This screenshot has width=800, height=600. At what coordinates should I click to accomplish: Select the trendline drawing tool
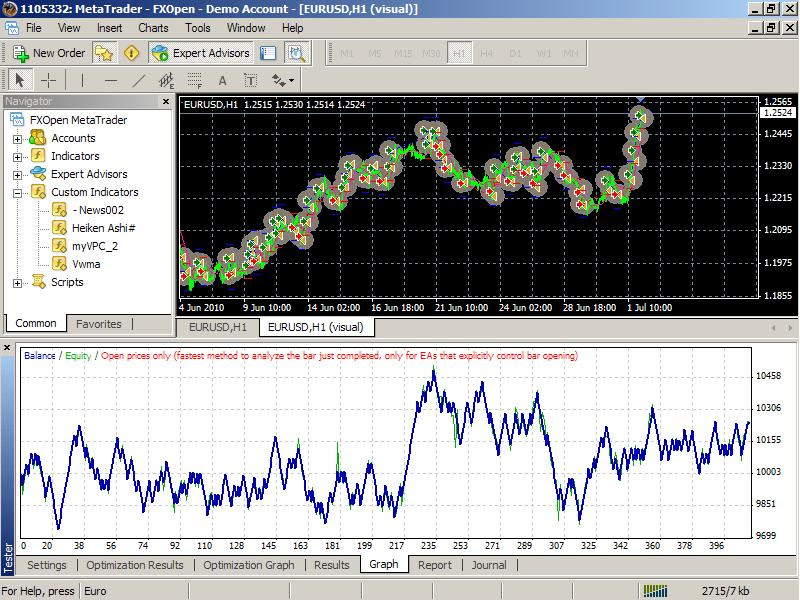[139, 80]
